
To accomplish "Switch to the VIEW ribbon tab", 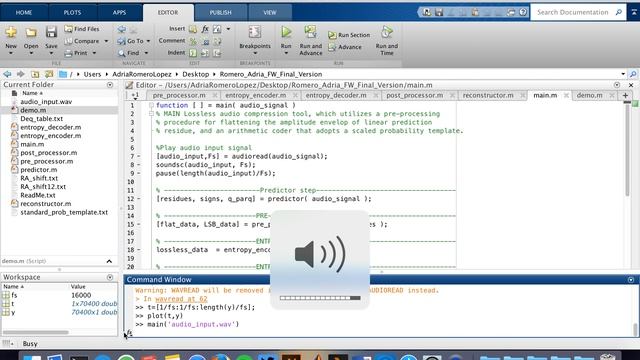I will pos(270,13).
